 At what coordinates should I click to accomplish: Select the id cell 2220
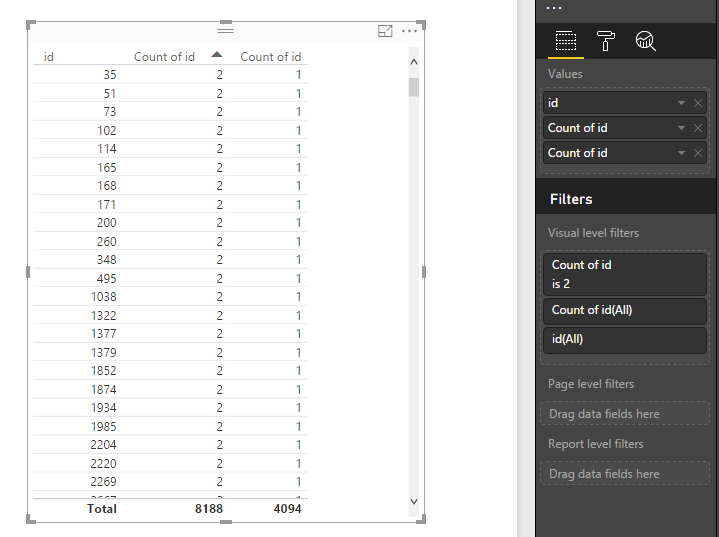(103, 464)
